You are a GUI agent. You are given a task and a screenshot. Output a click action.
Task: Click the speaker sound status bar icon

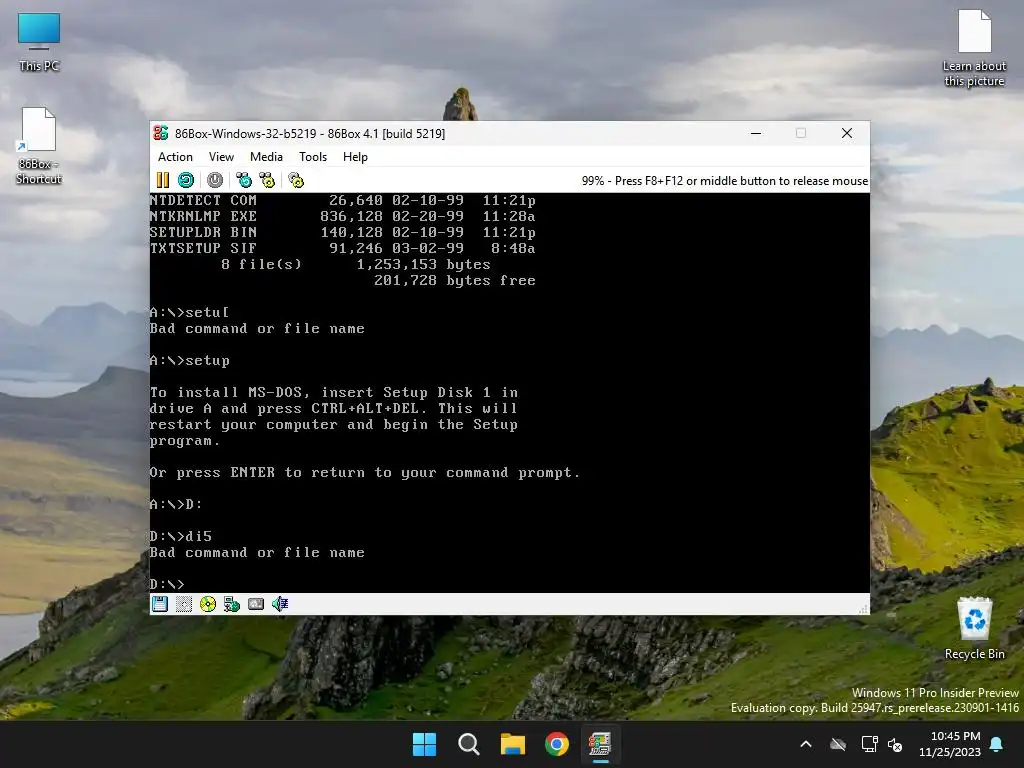tap(280, 604)
